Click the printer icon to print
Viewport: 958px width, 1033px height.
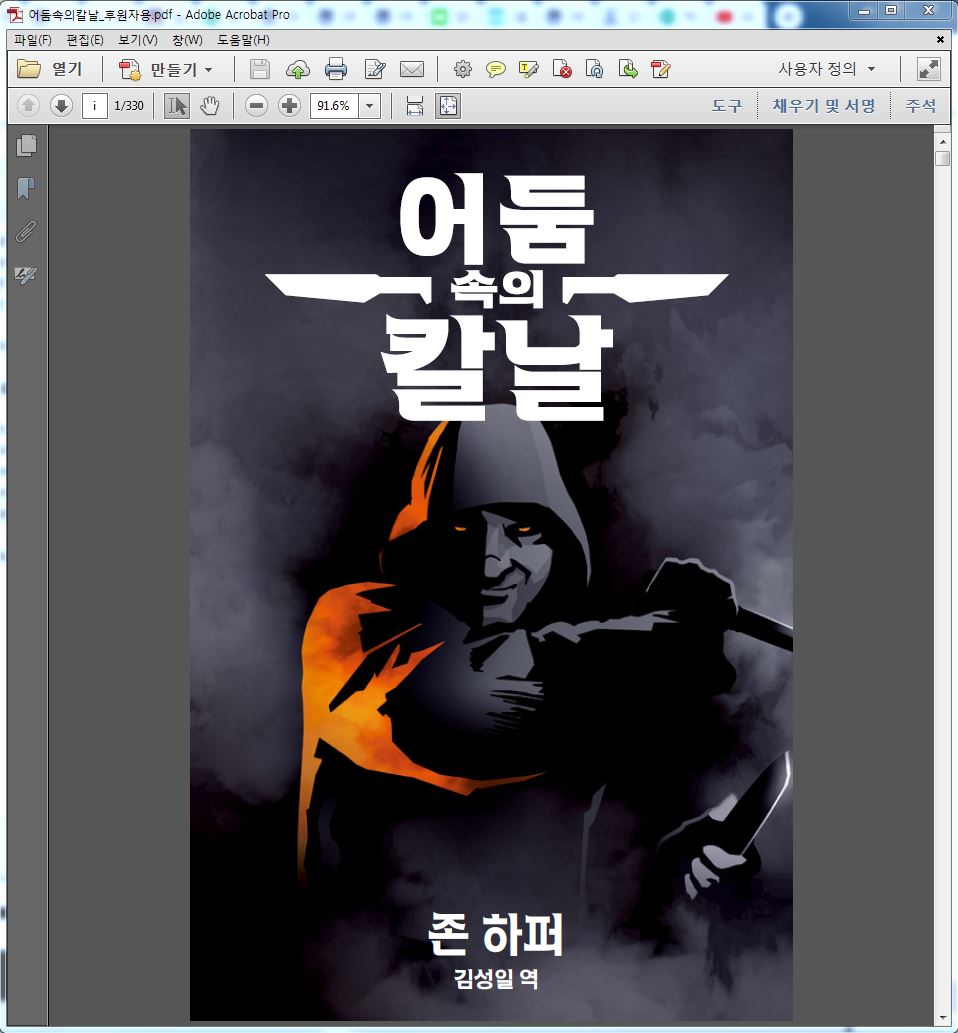tap(336, 69)
